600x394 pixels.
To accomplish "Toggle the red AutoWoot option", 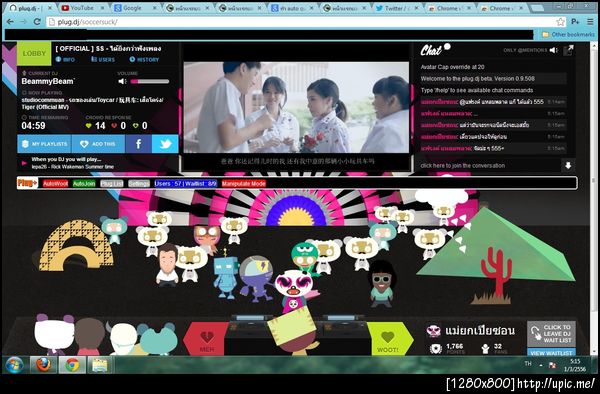I will (x=55, y=184).
